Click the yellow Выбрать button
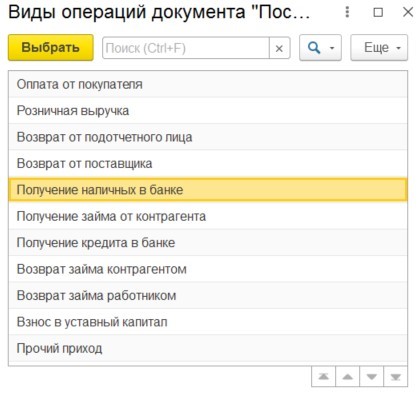 51,48
